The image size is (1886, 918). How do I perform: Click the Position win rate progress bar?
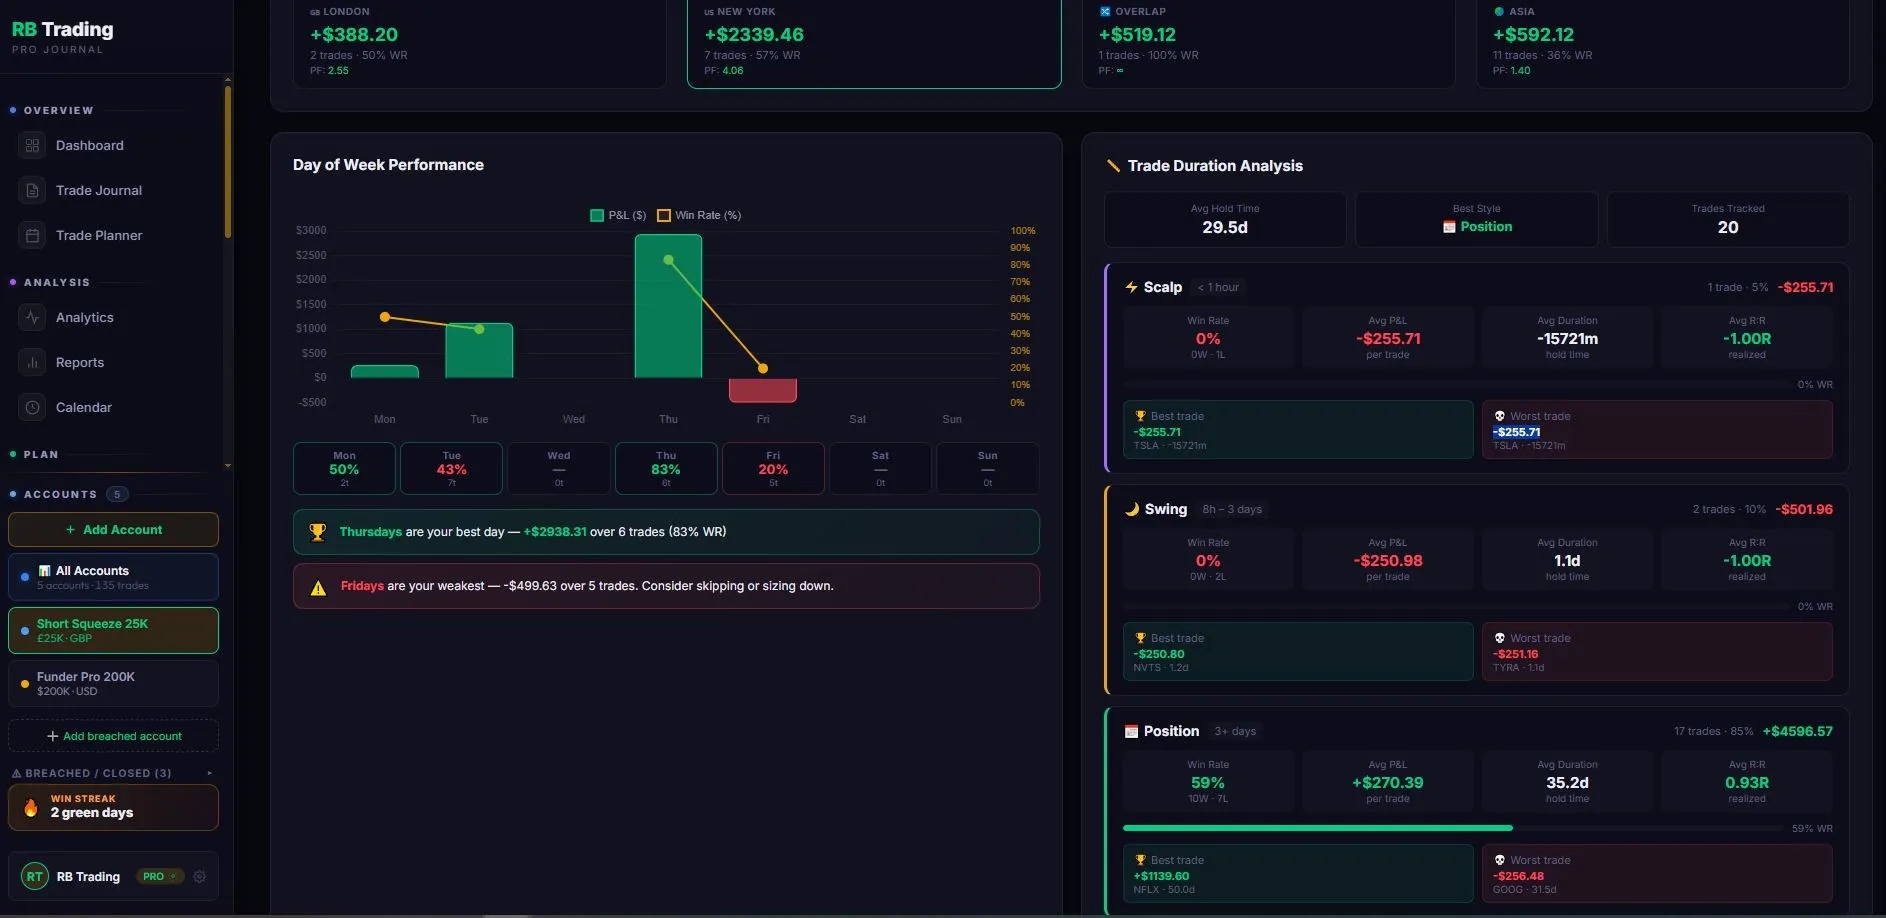point(1452,828)
